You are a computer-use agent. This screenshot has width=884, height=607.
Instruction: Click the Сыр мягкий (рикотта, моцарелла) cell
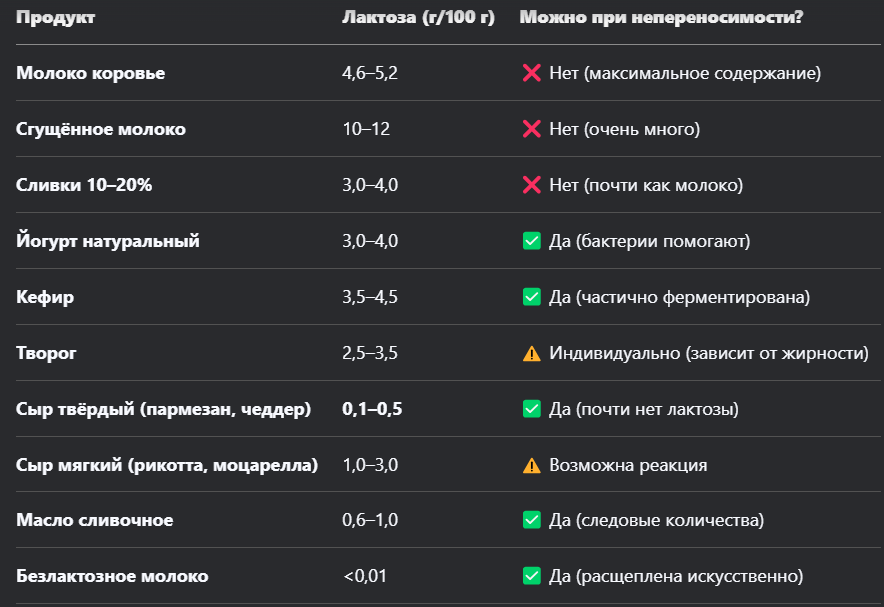(167, 465)
